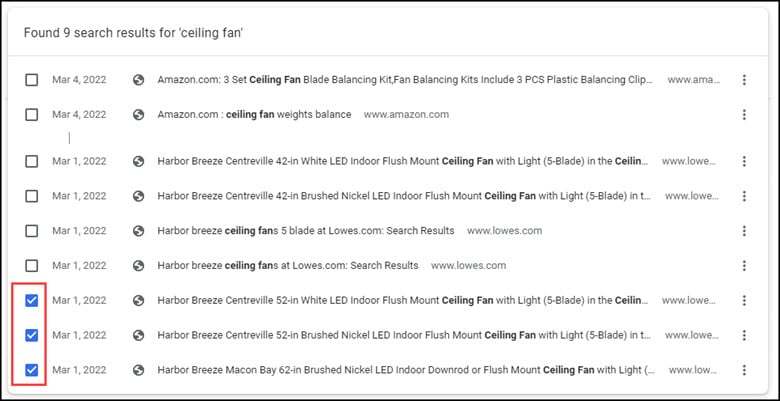Open Harbor breeze ceiling fans 5 blade search link
This screenshot has width=780, height=401.
point(306,231)
